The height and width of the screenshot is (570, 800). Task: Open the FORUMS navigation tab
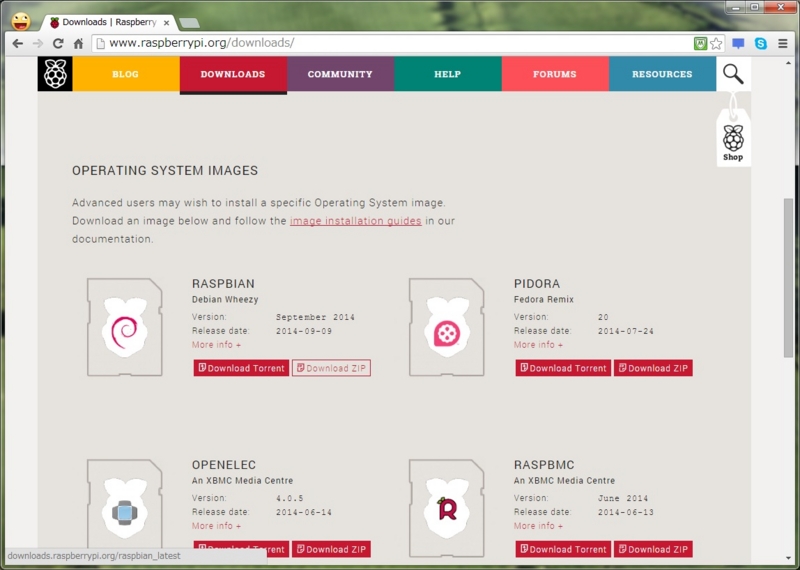pyautogui.click(x=555, y=74)
